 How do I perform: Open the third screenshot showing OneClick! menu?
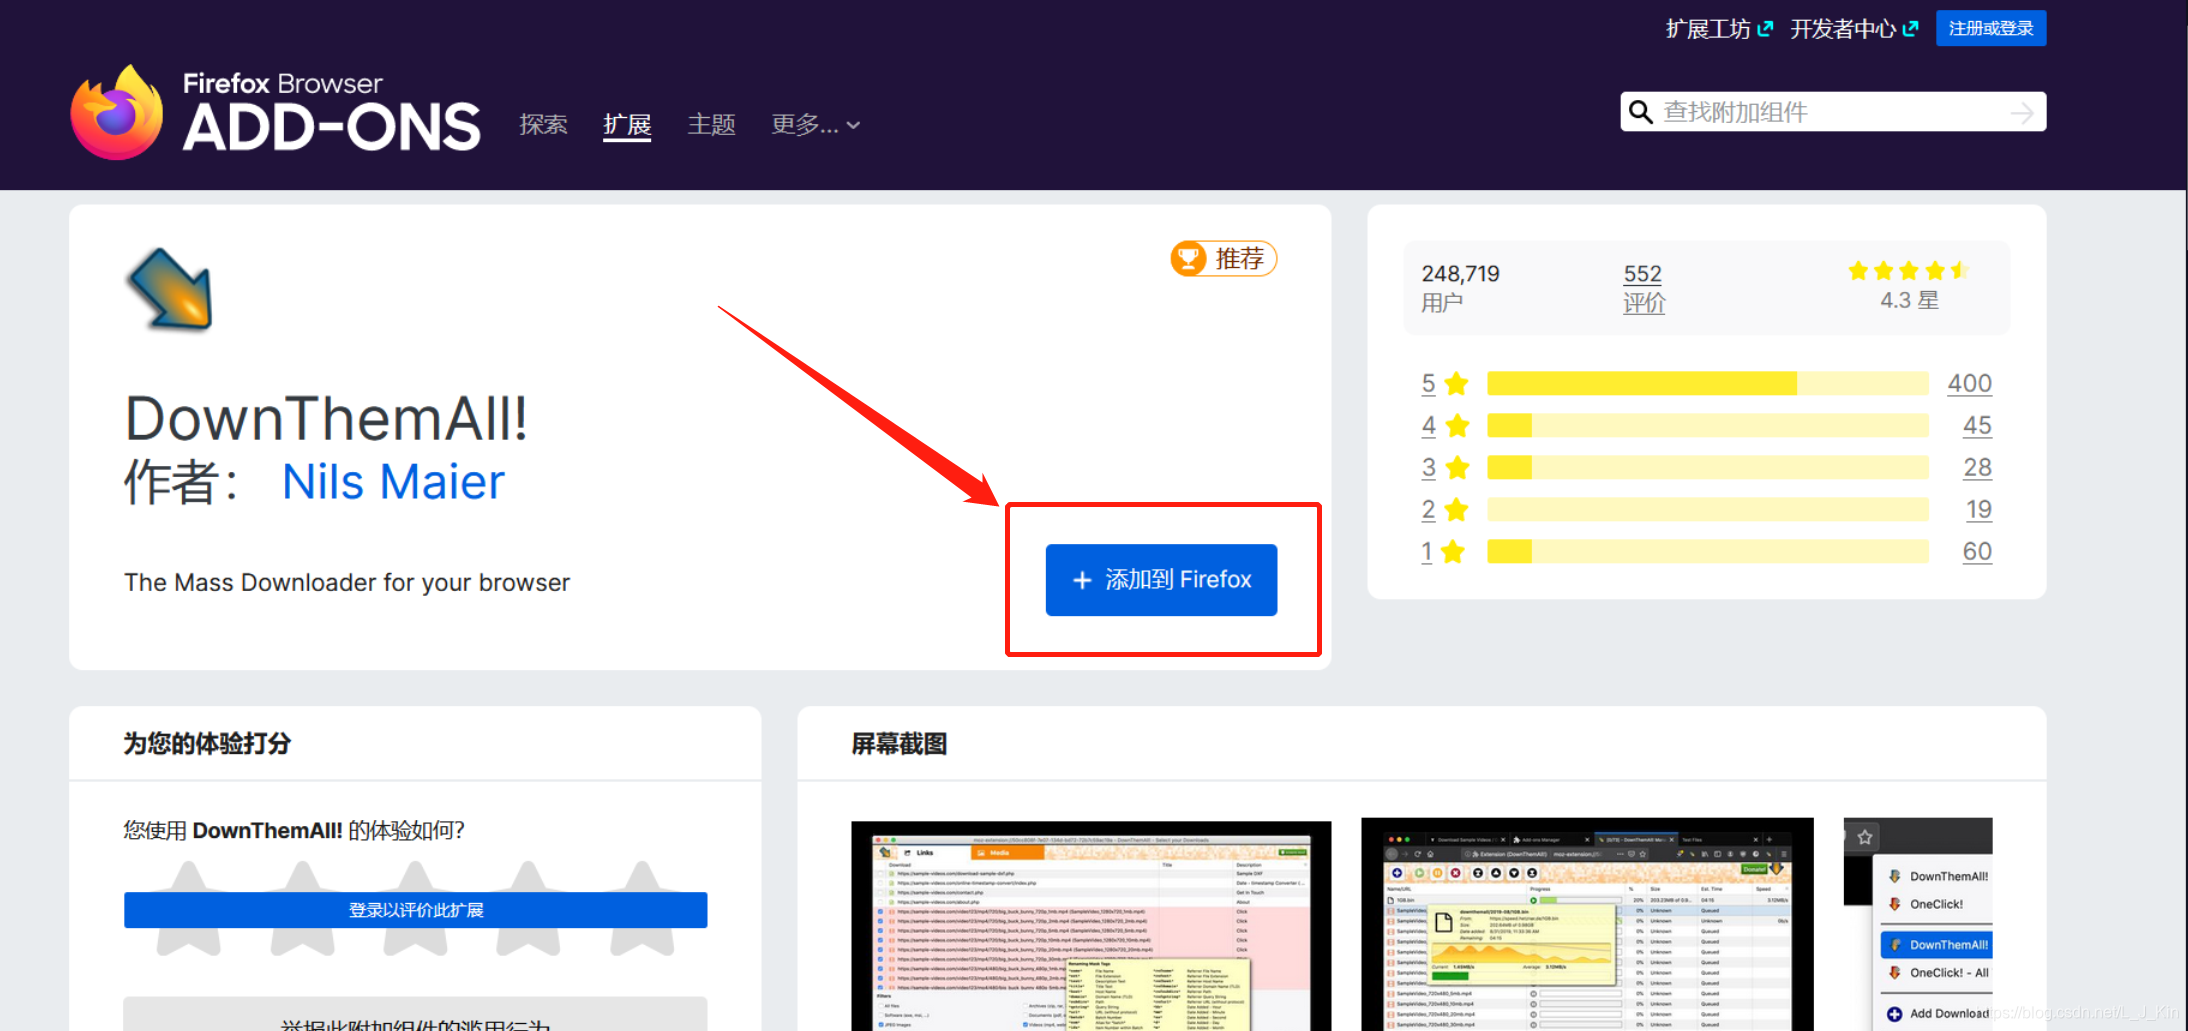1917,924
